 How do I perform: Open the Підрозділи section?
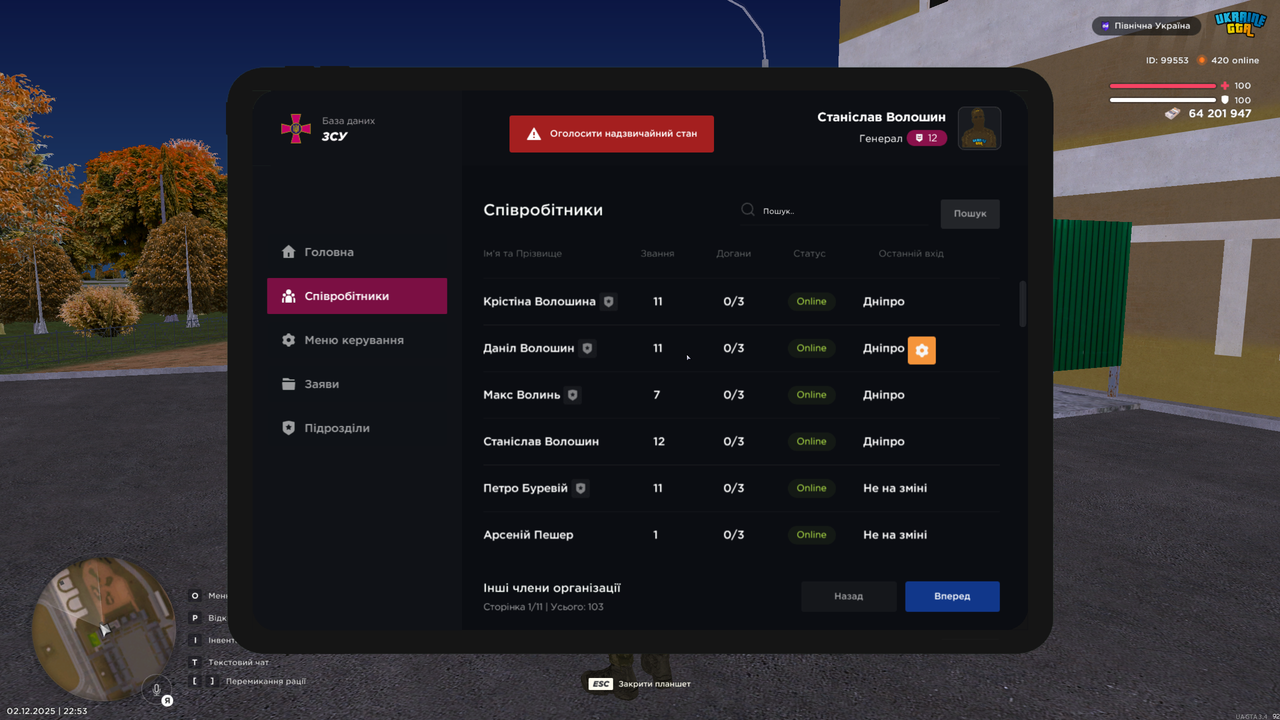(357, 428)
